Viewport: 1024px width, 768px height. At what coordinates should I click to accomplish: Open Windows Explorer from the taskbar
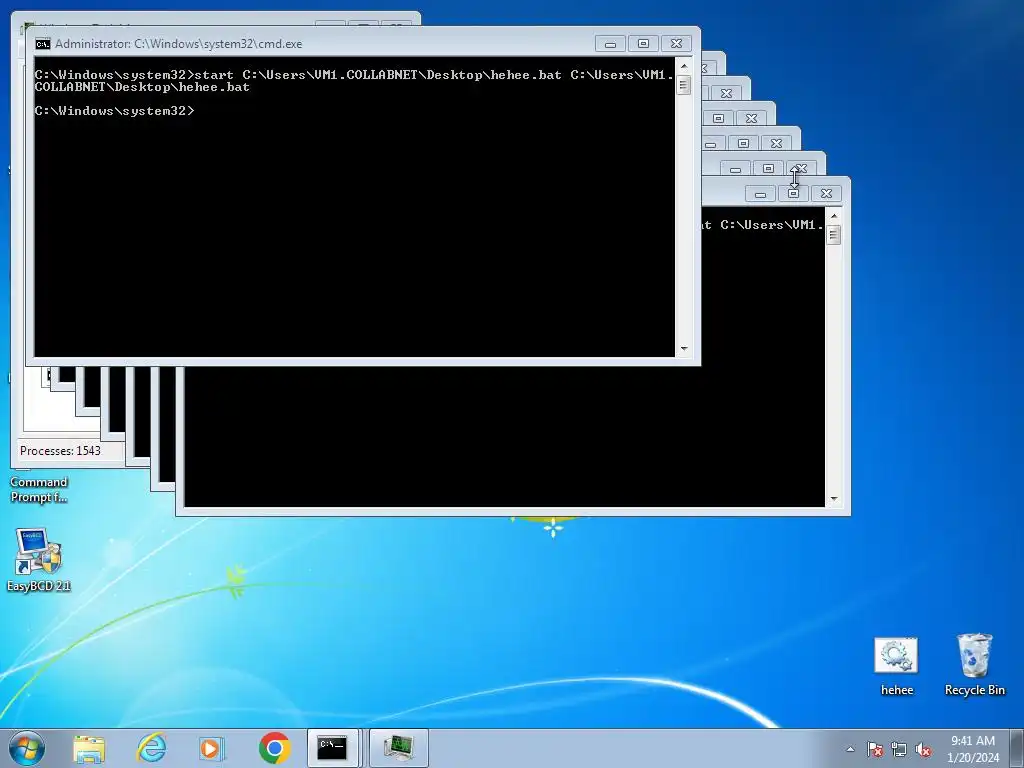click(x=89, y=748)
